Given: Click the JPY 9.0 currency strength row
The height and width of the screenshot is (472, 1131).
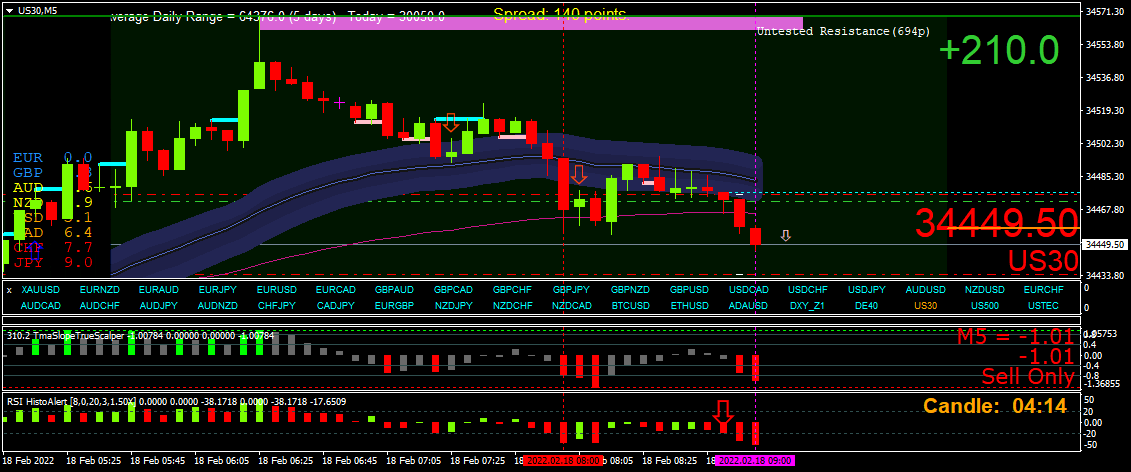Looking at the screenshot, I should [x=53, y=262].
